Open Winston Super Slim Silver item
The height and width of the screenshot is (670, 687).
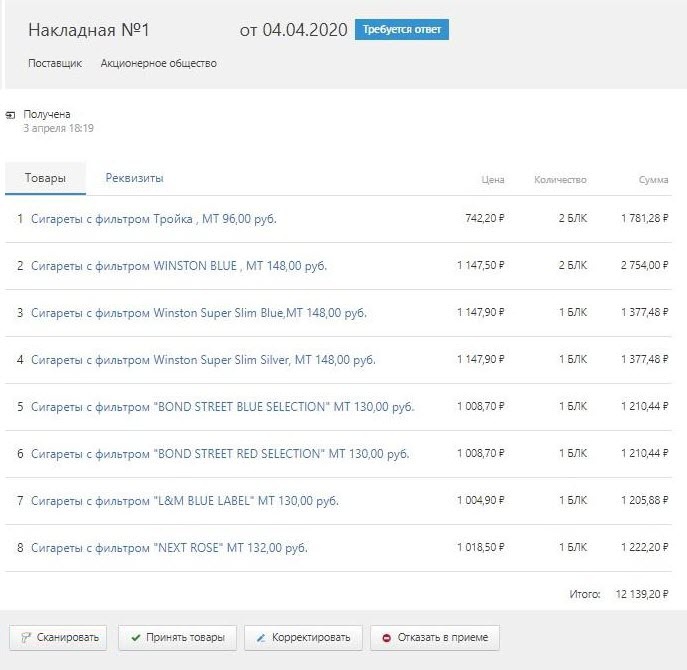pos(203,360)
